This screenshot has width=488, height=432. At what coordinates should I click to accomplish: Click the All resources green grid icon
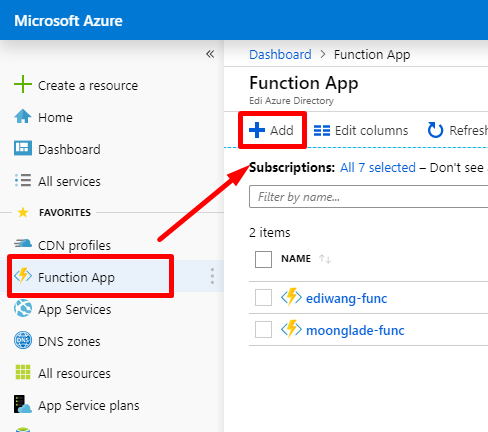[x=23, y=372]
